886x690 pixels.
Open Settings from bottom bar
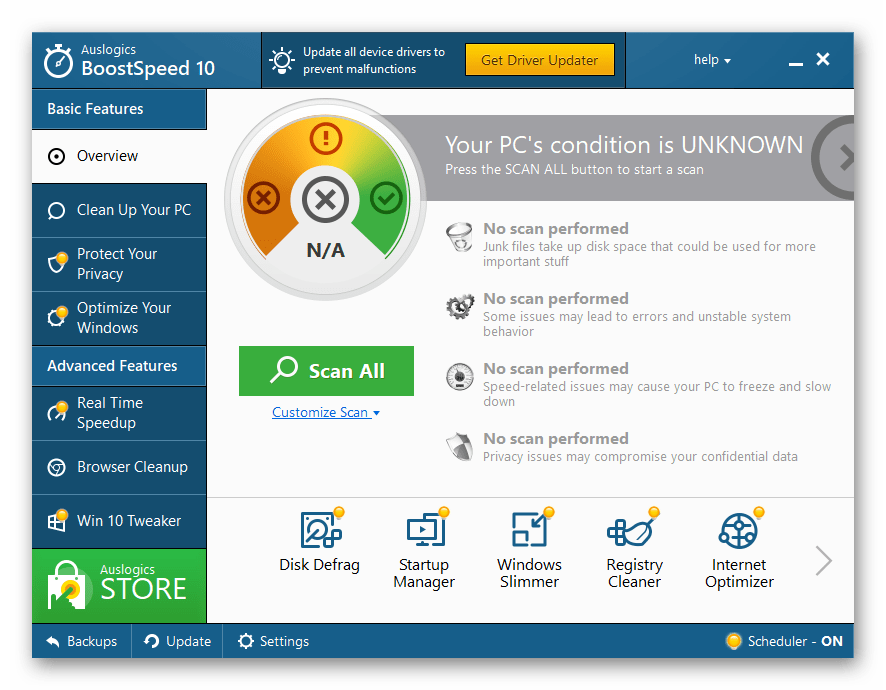click(x=273, y=641)
